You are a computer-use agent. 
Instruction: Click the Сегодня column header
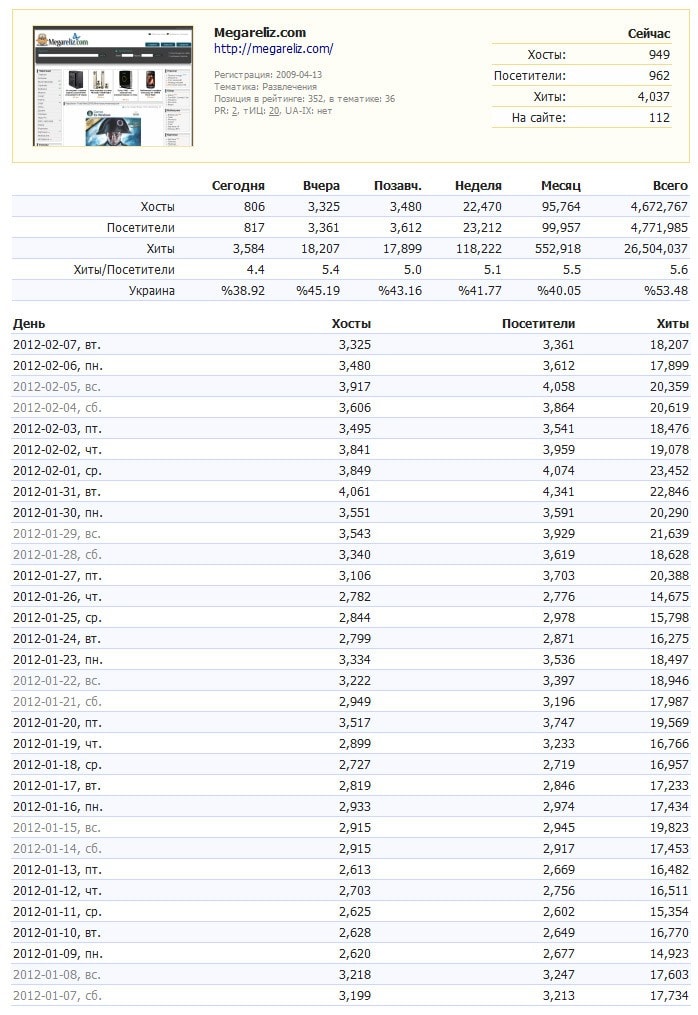coord(238,185)
